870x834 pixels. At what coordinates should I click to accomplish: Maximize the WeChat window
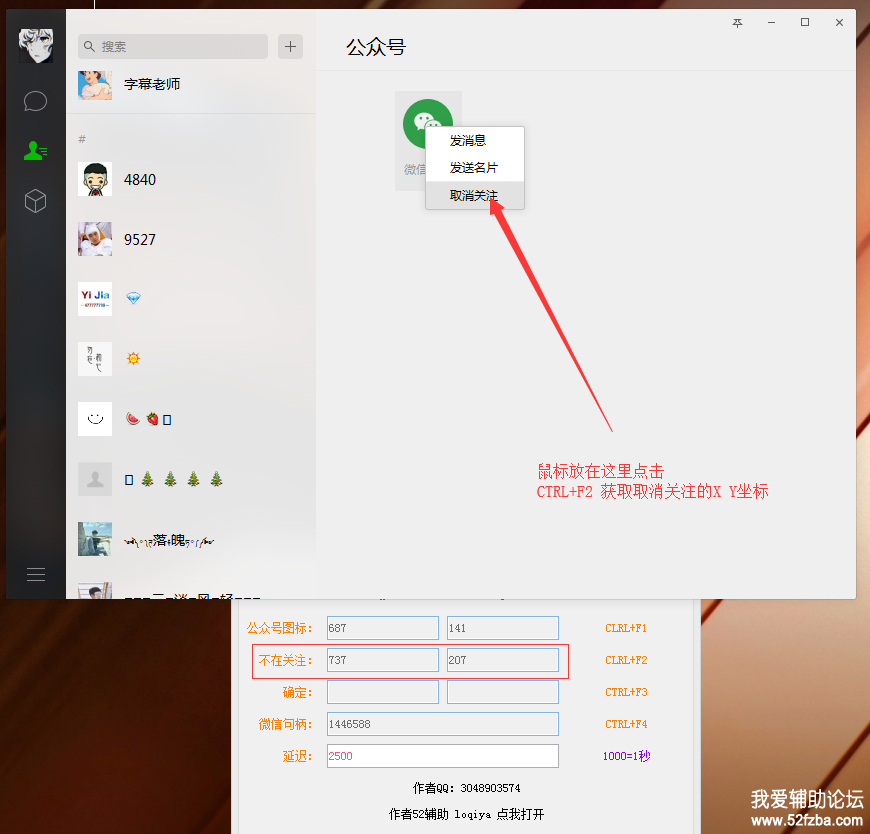click(x=805, y=22)
